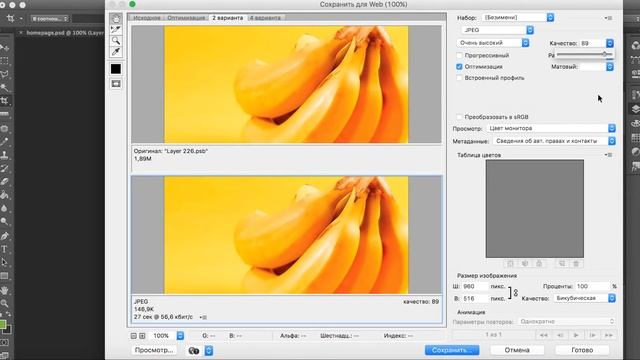Click the Проценты field showing 100
Image resolution: width=640 pixels, height=360 pixels.
[592, 287]
